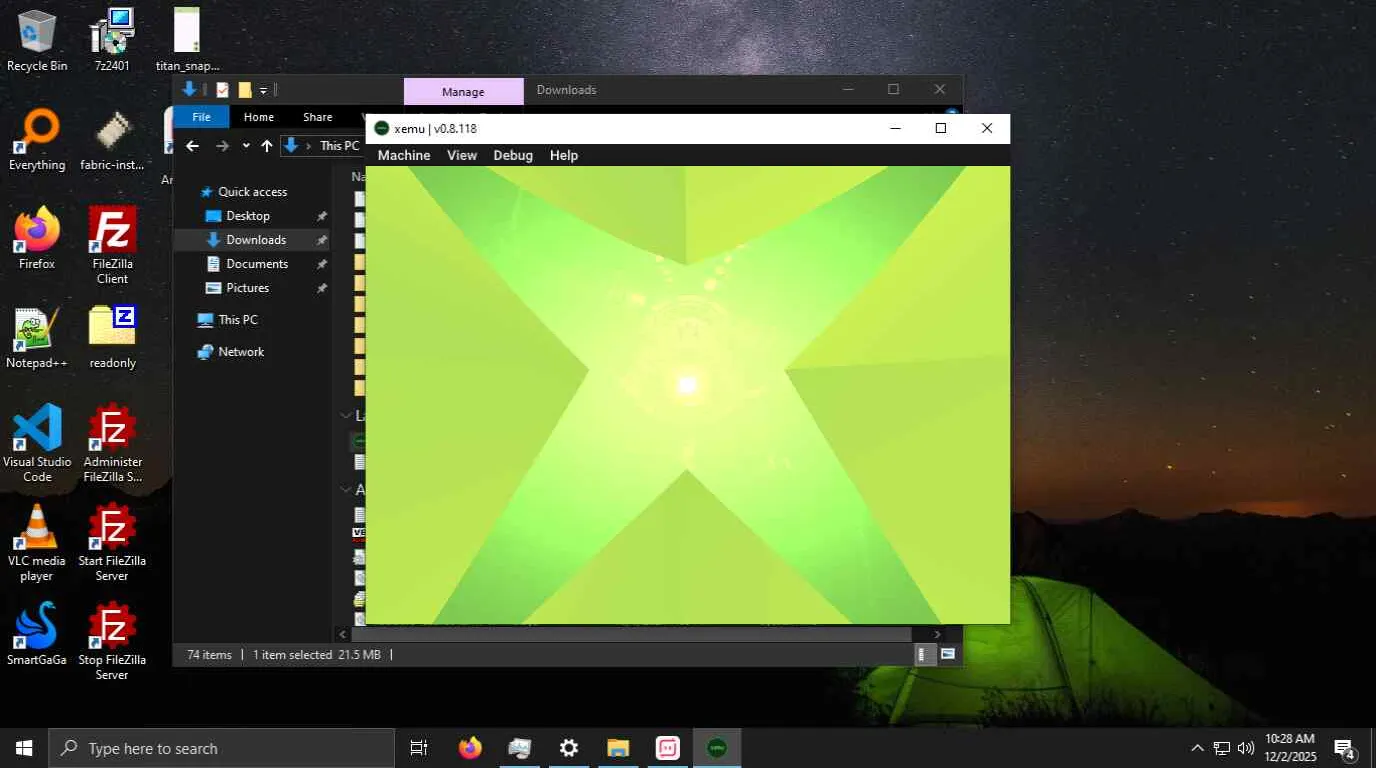Image resolution: width=1376 pixels, height=768 pixels.
Task: Select the SmartGaGa desktop shortcut
Action: pos(37,634)
